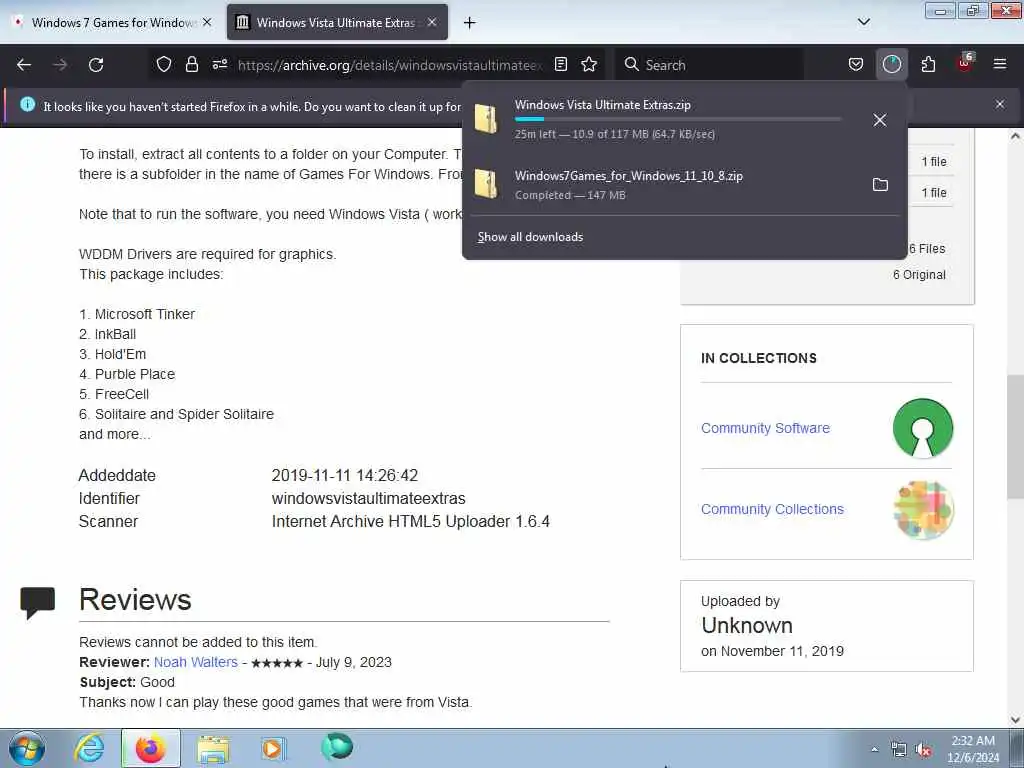Reload the page with the refresh icon

pyautogui.click(x=96, y=65)
